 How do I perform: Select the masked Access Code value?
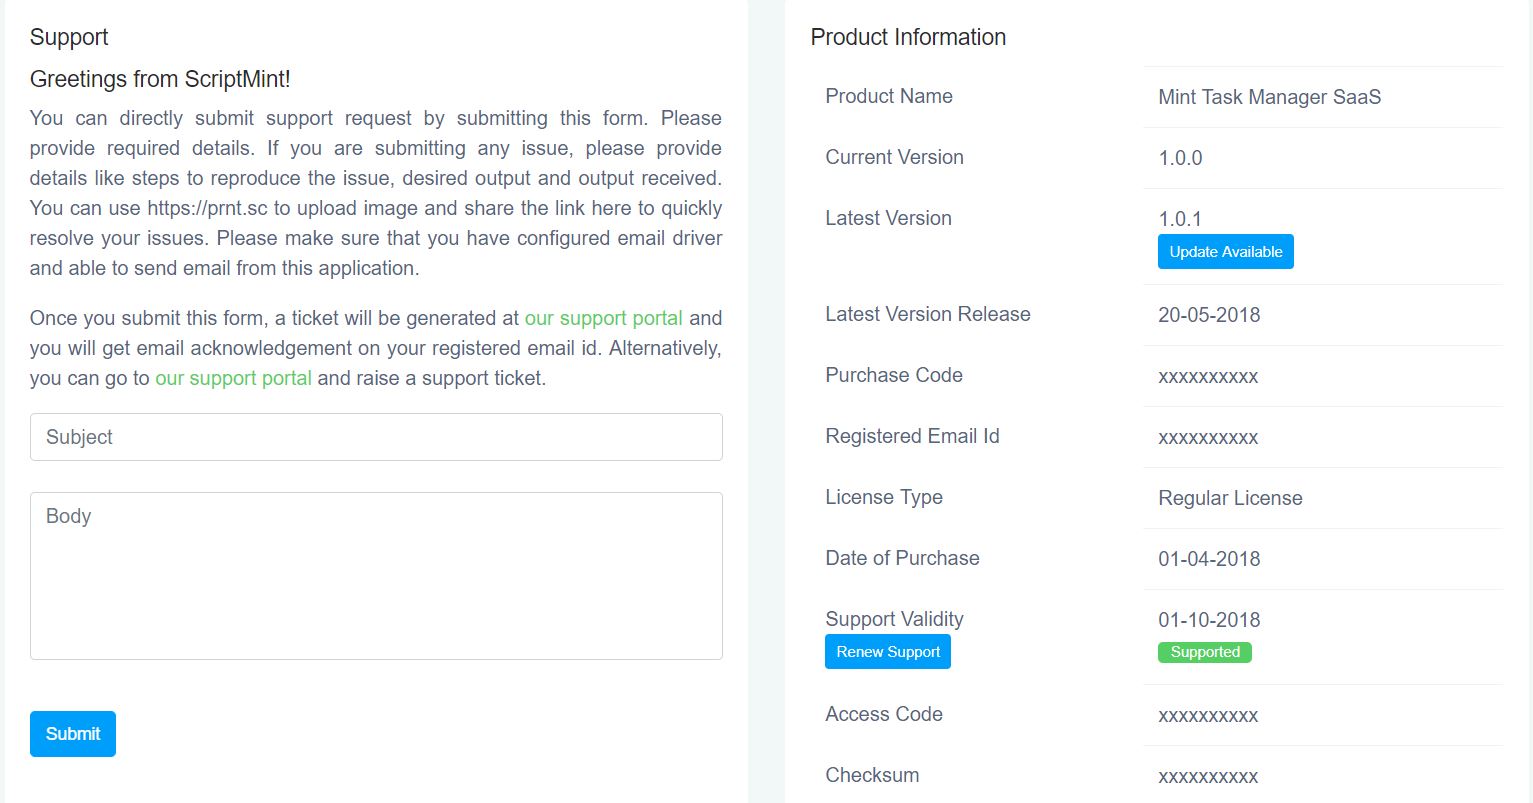point(1208,716)
